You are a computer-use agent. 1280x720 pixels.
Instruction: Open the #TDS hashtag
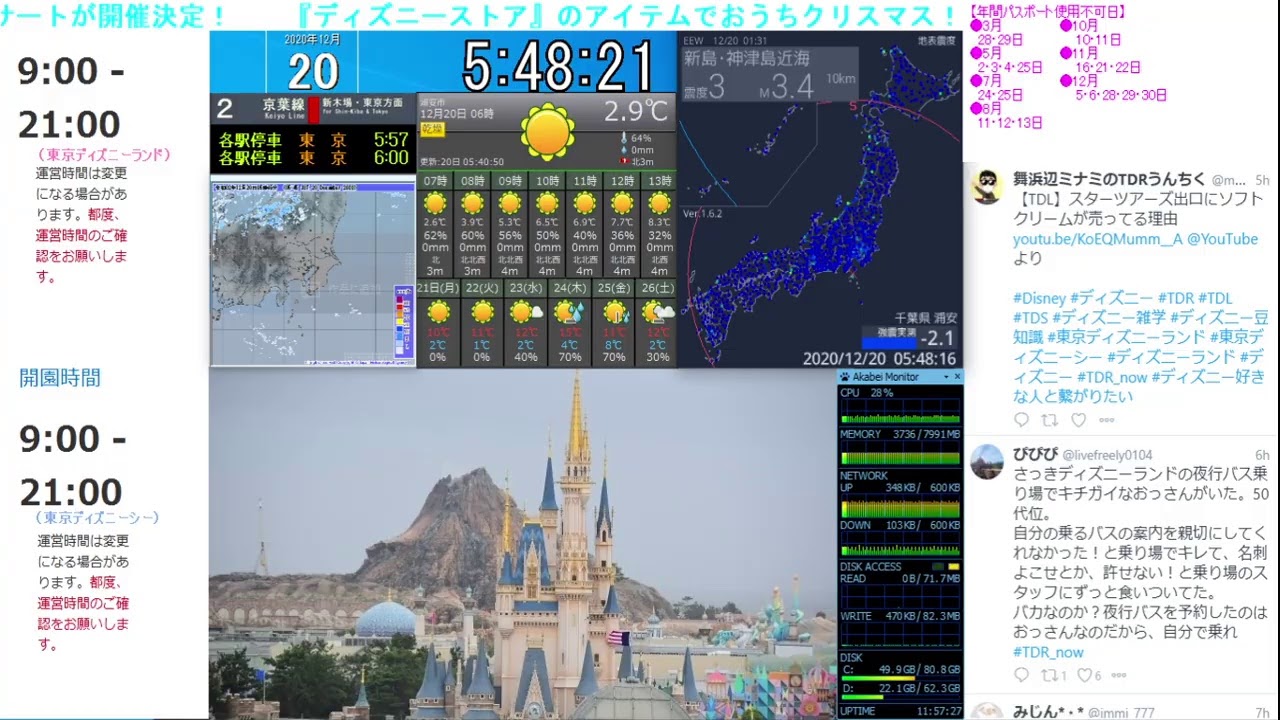pyautogui.click(x=1030, y=317)
